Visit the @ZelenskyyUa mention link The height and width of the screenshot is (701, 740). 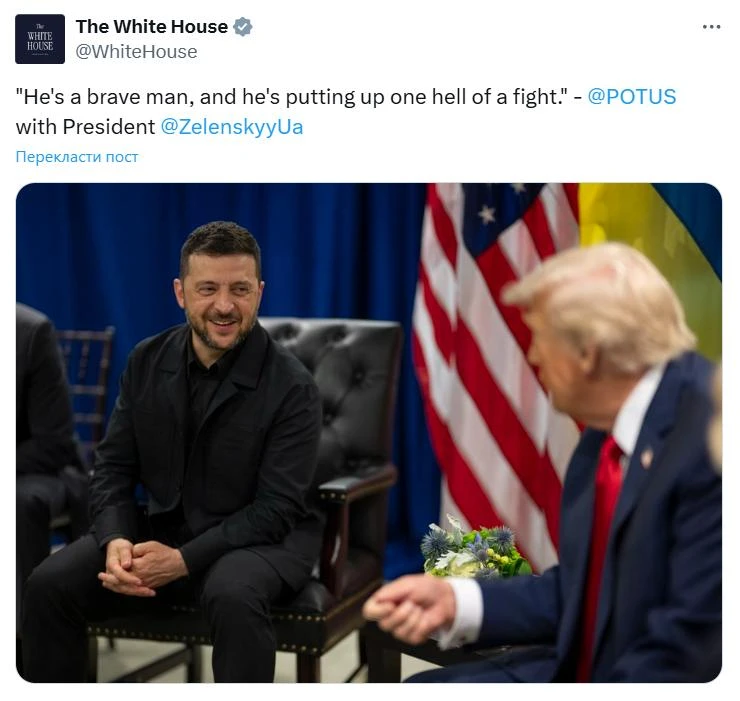click(x=232, y=127)
